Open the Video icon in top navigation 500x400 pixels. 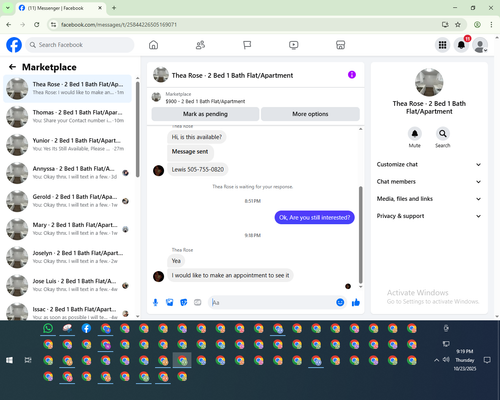coord(294,45)
